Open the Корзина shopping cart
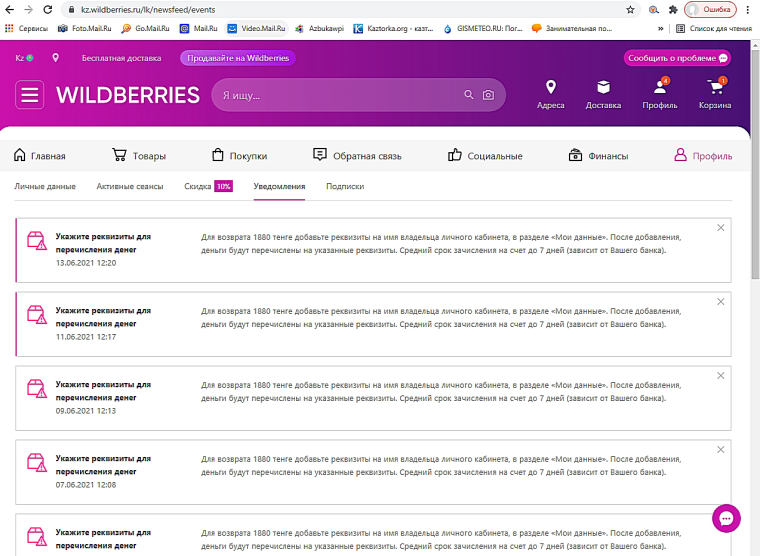The width and height of the screenshot is (760, 556). coord(715,92)
